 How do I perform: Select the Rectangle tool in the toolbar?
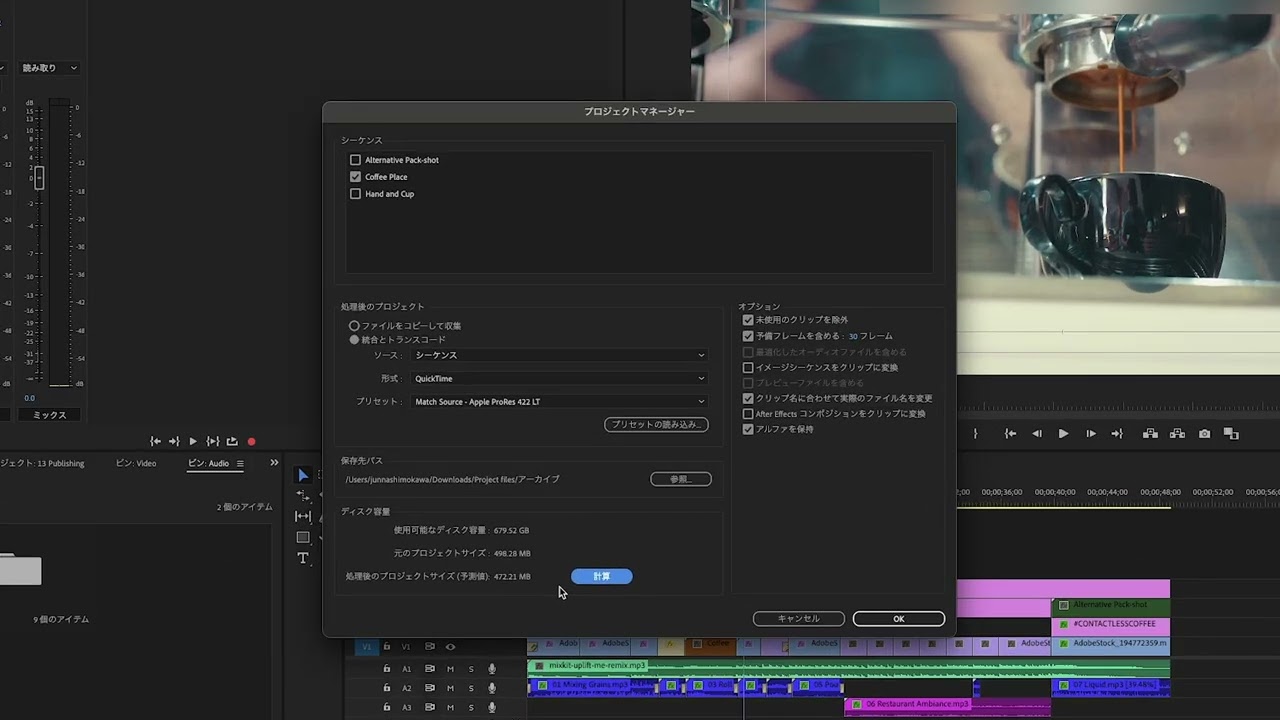(303, 537)
